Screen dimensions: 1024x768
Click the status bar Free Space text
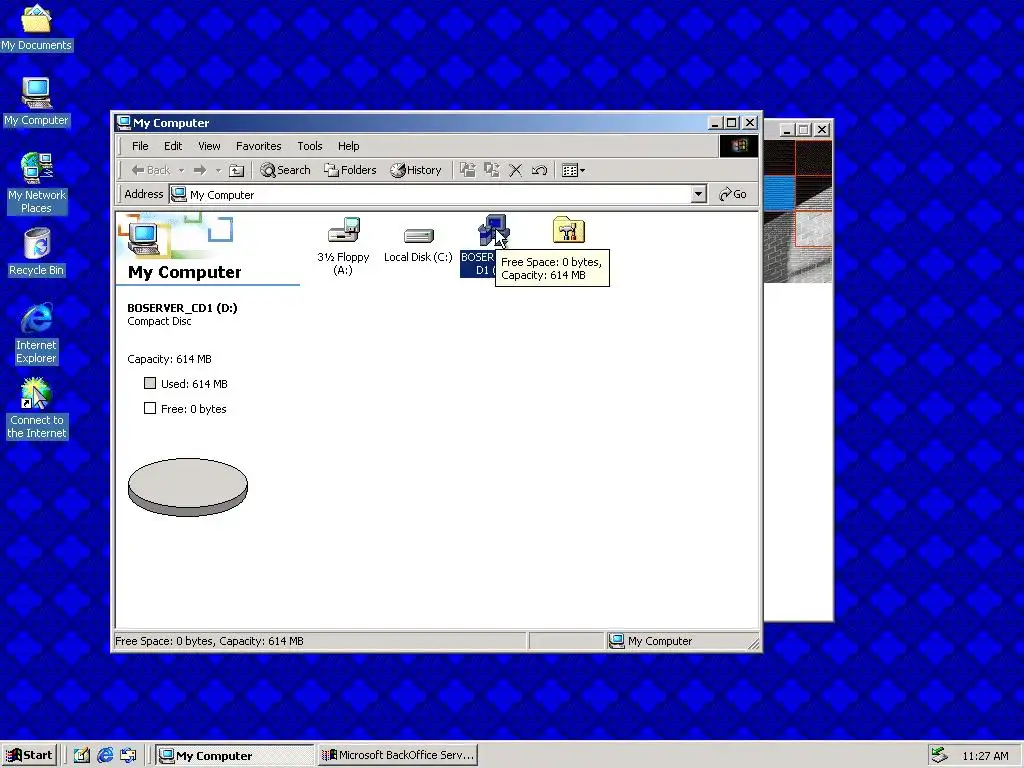(x=209, y=641)
